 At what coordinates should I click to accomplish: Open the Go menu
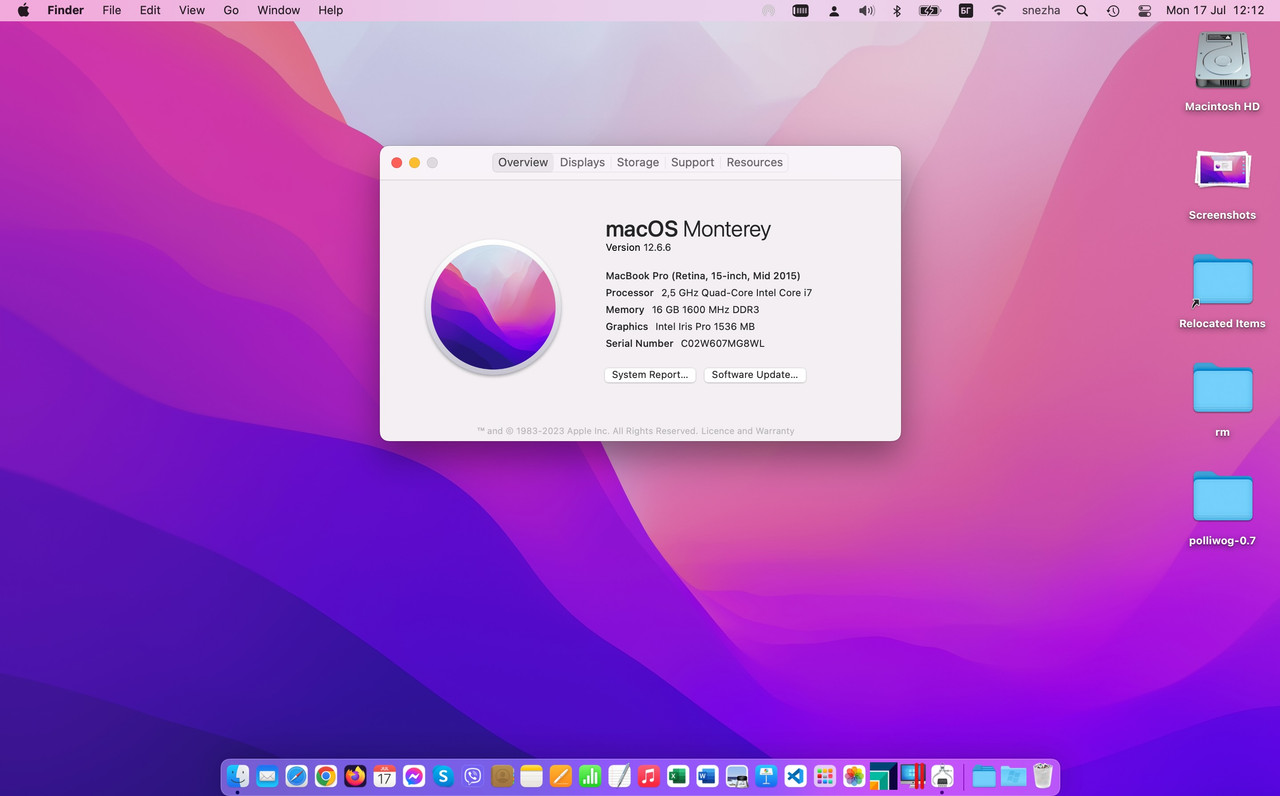coord(231,10)
